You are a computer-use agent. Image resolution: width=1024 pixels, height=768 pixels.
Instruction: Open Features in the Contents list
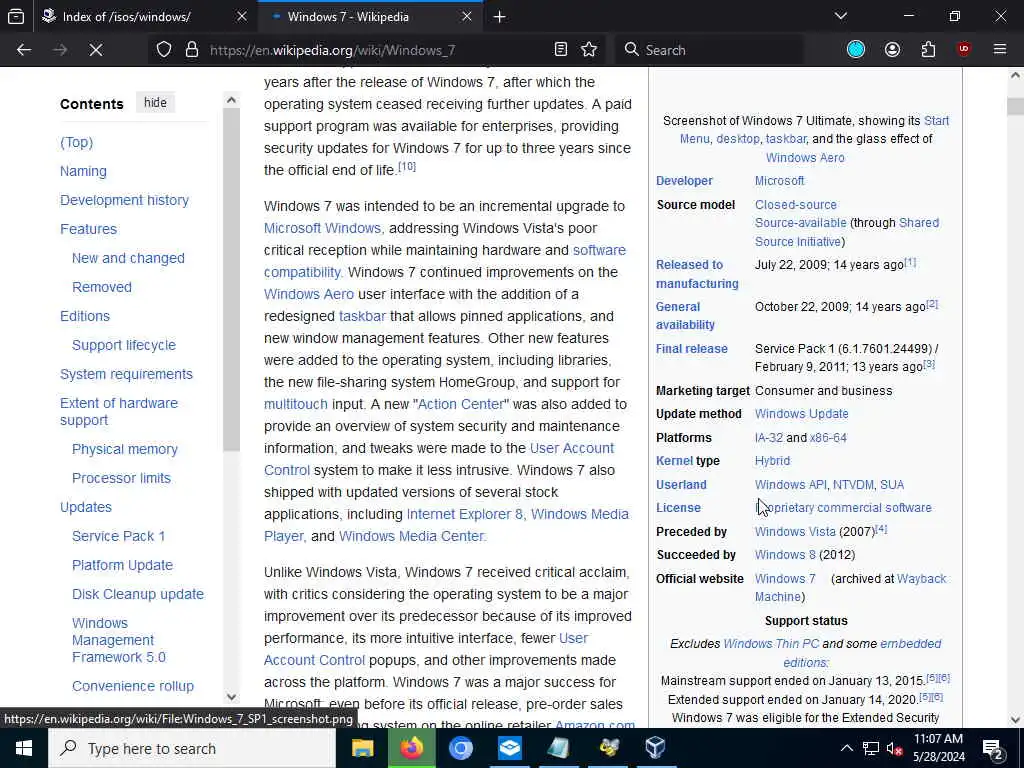coord(88,229)
